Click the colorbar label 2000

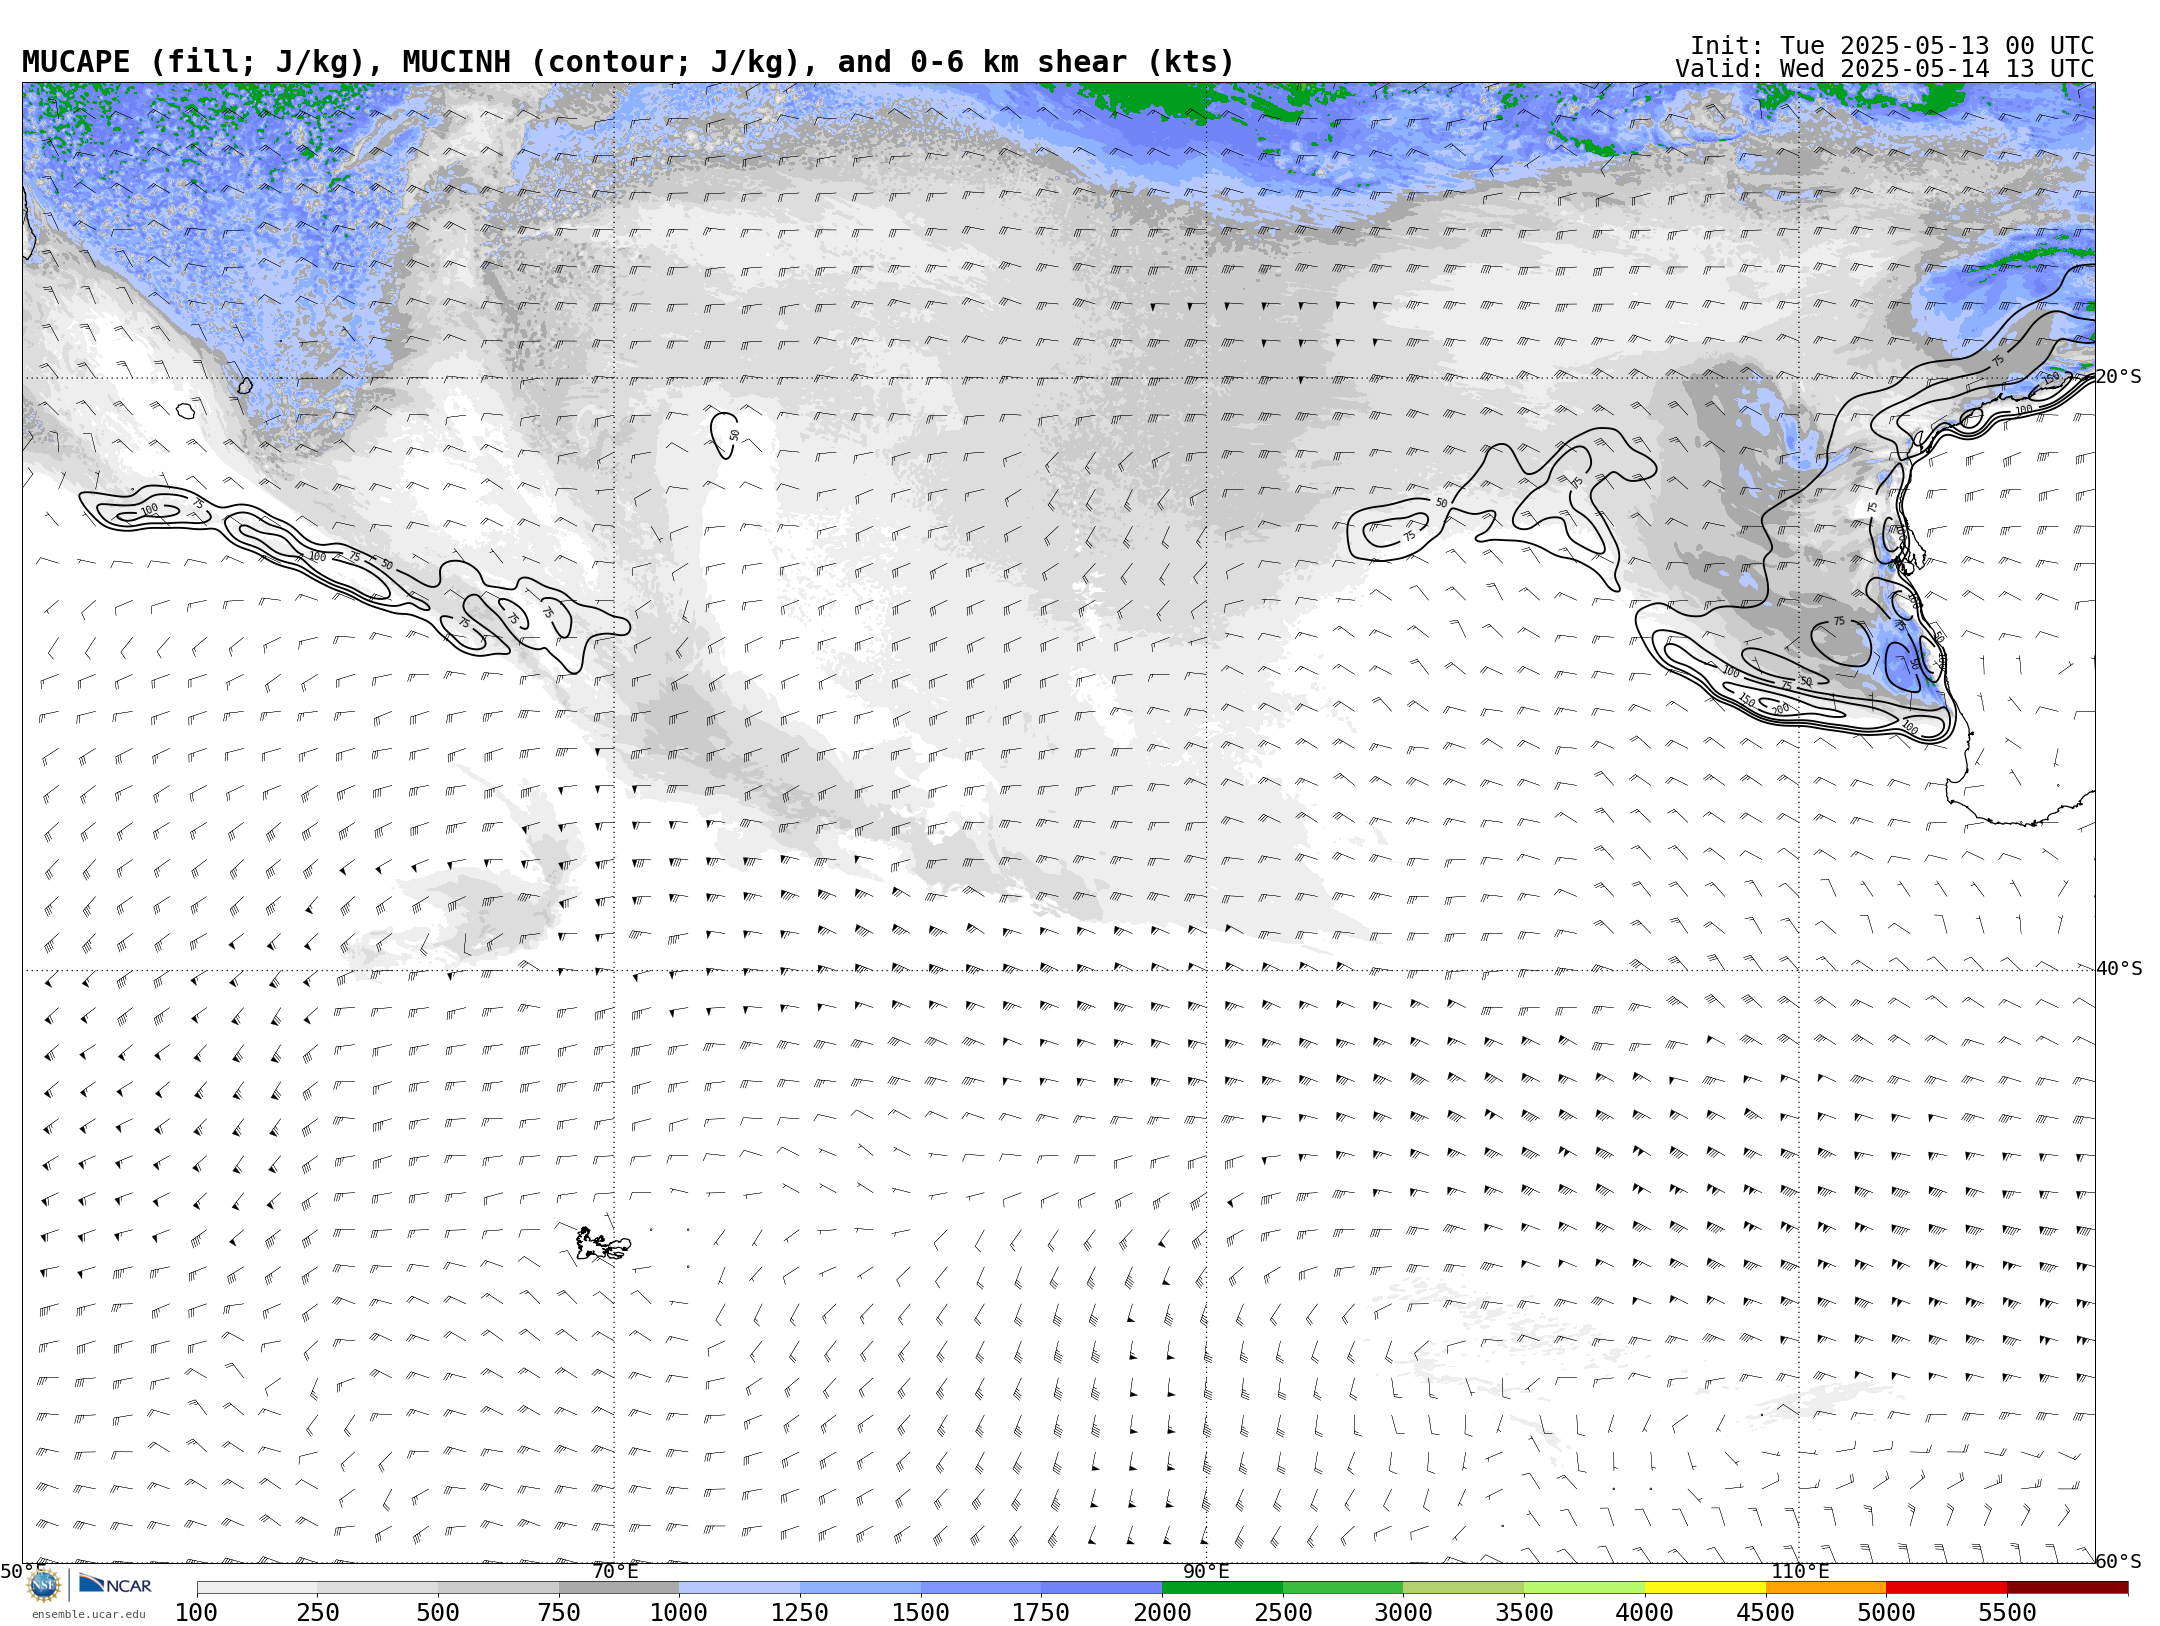[x=1162, y=1613]
